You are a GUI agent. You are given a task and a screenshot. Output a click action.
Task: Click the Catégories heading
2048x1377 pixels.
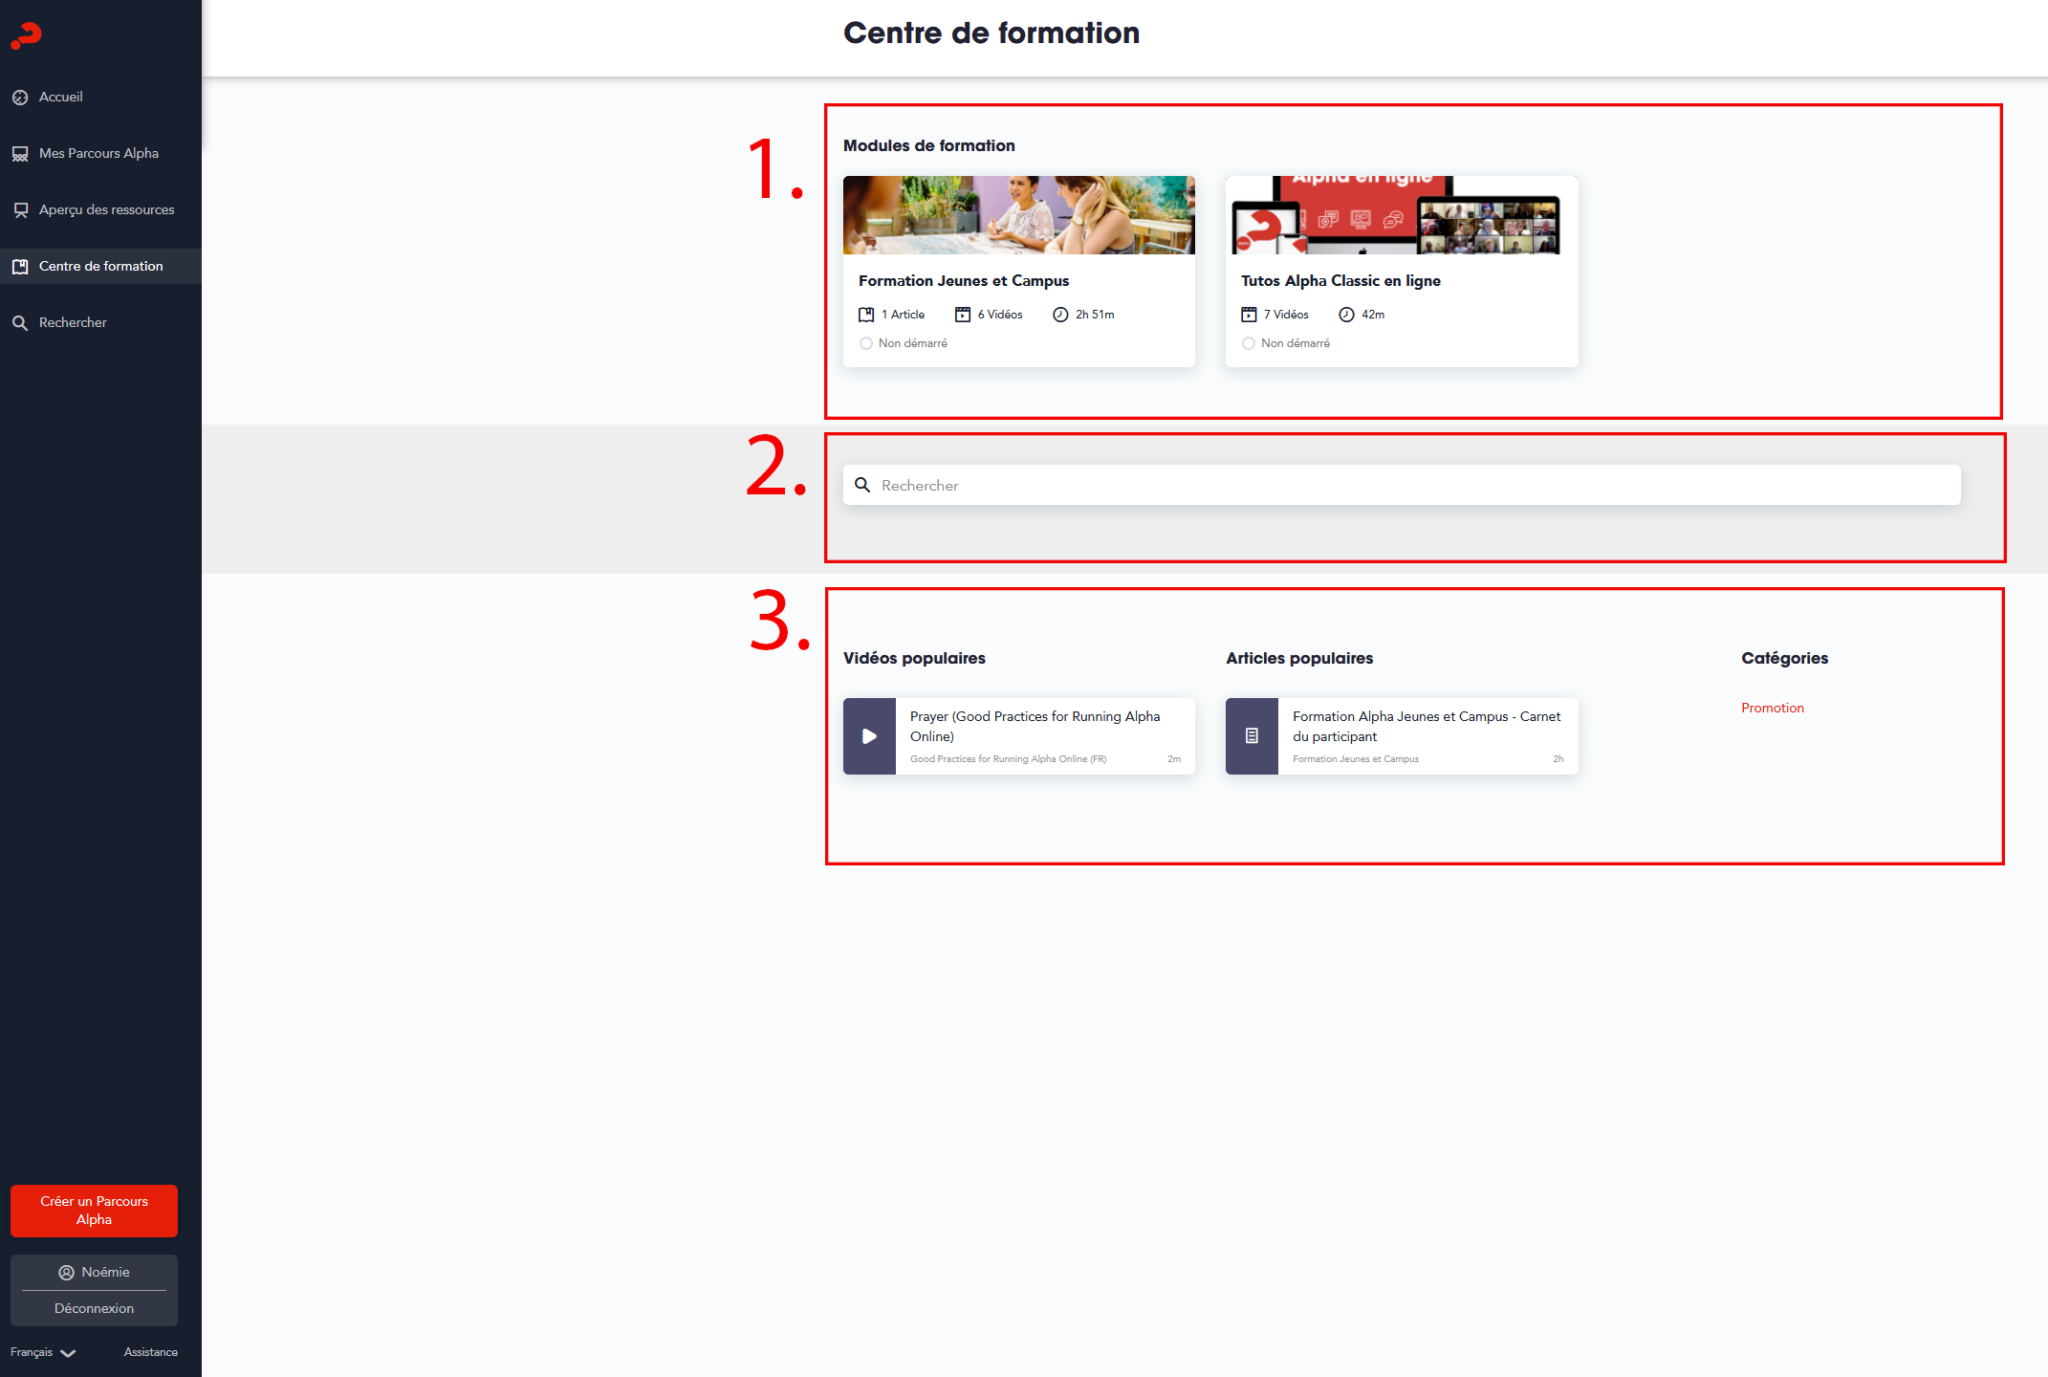point(1784,658)
